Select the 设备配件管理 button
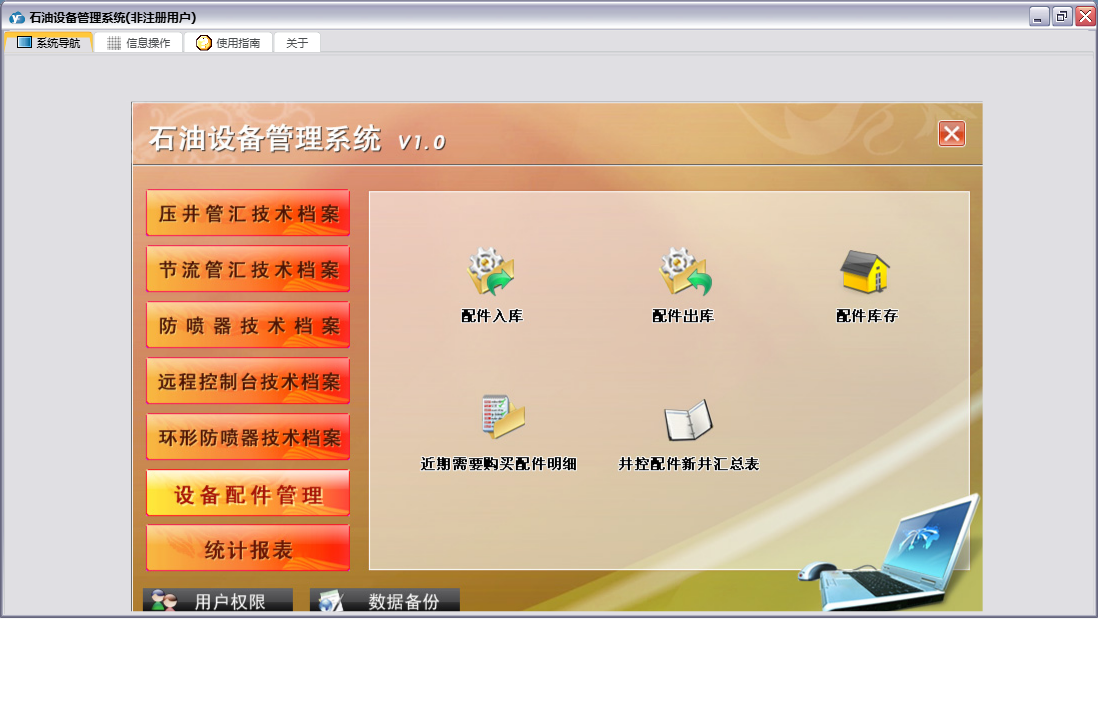1098x716 pixels. click(248, 493)
